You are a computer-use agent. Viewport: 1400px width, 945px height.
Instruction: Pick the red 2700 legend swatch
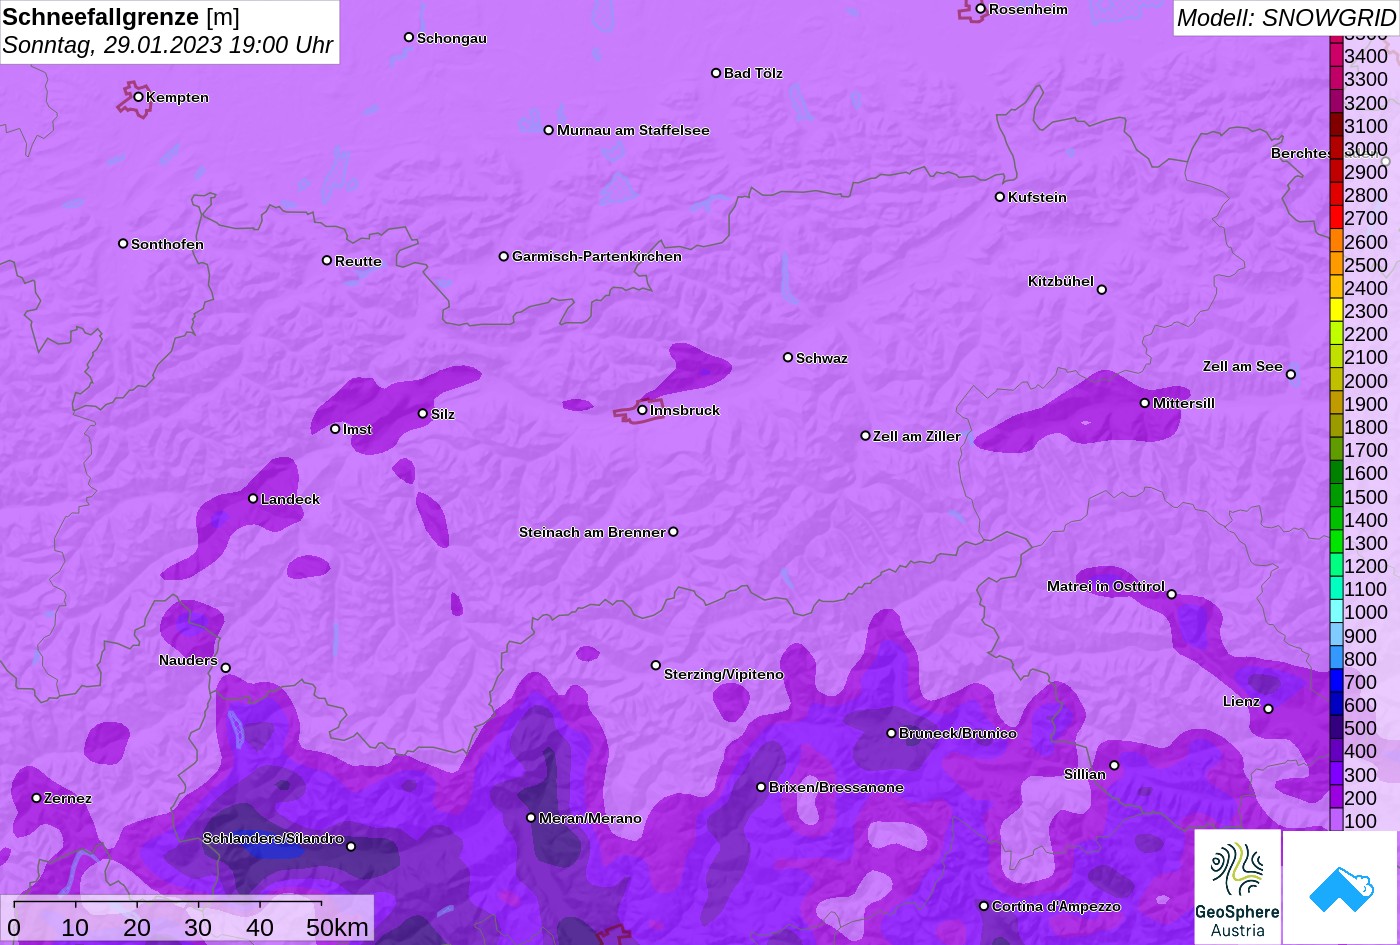1336,218
